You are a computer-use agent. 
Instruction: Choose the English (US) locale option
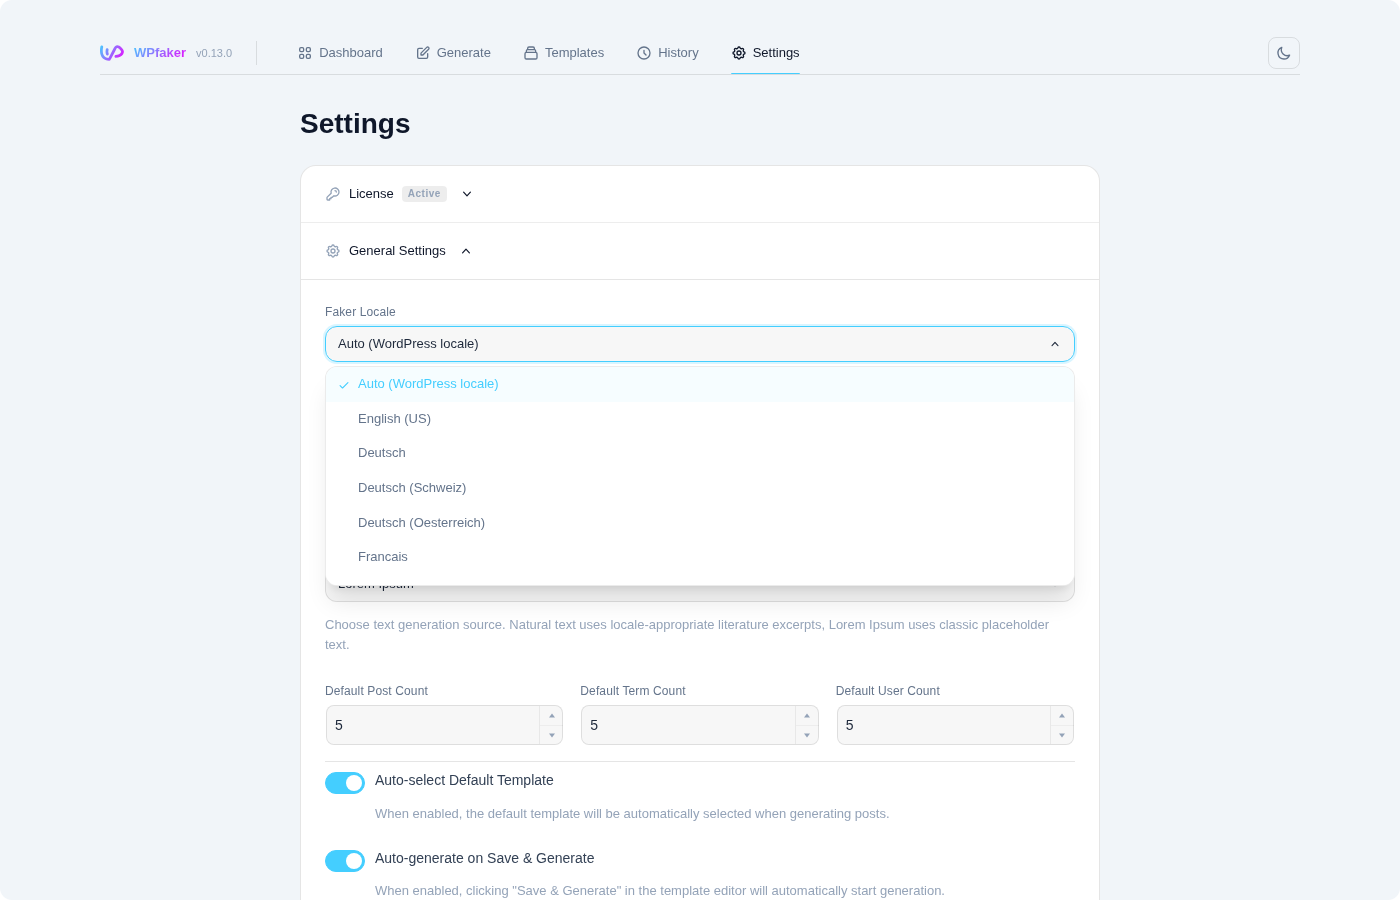pos(394,419)
